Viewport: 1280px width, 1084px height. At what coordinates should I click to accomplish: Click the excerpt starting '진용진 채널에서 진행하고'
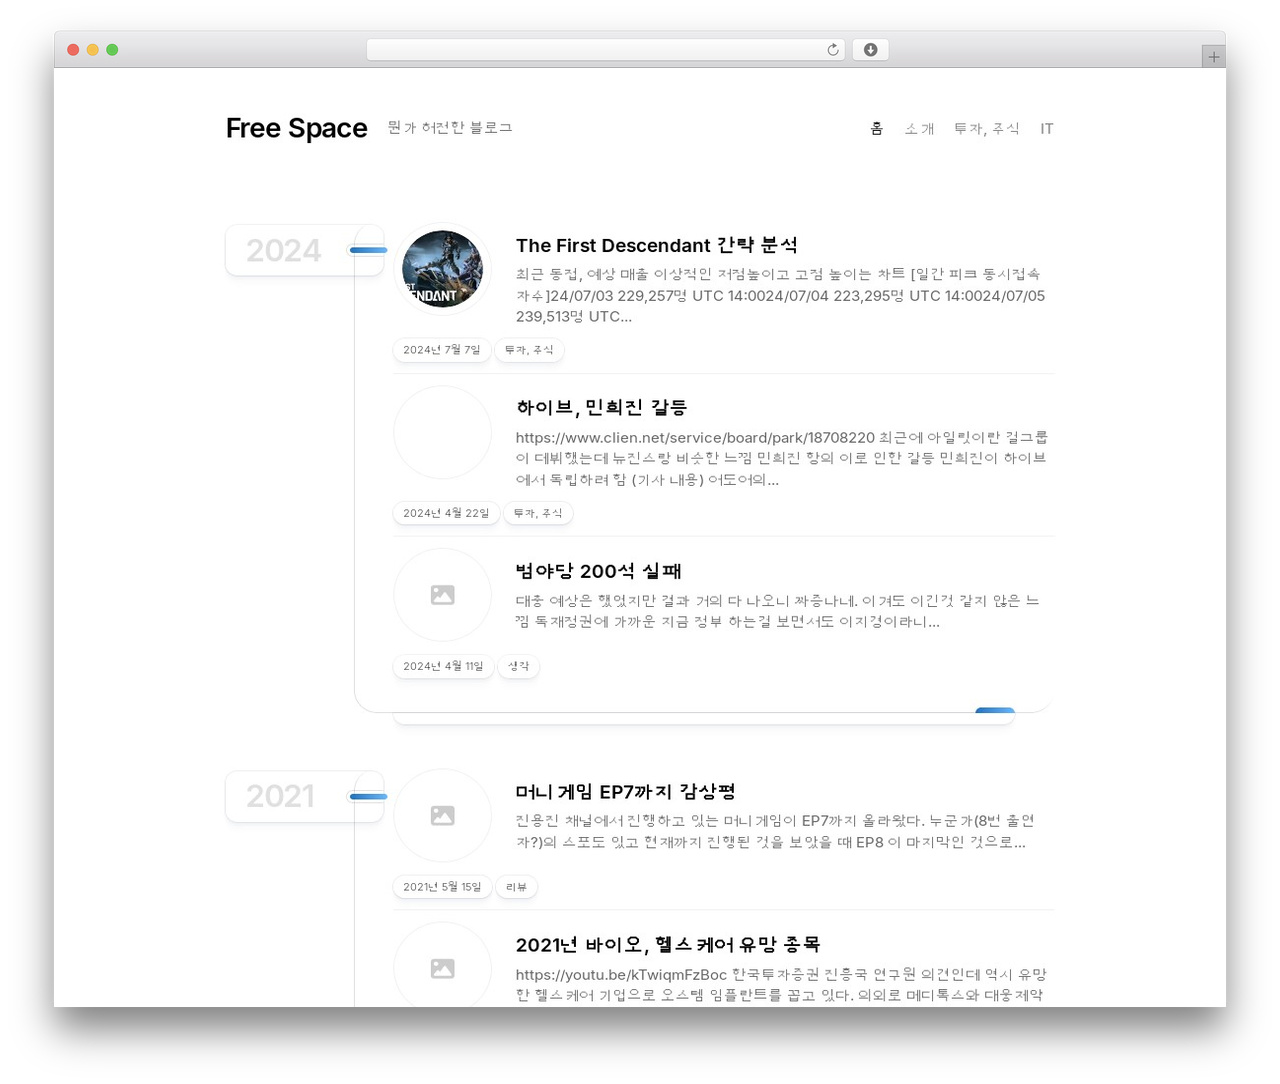[x=776, y=832]
